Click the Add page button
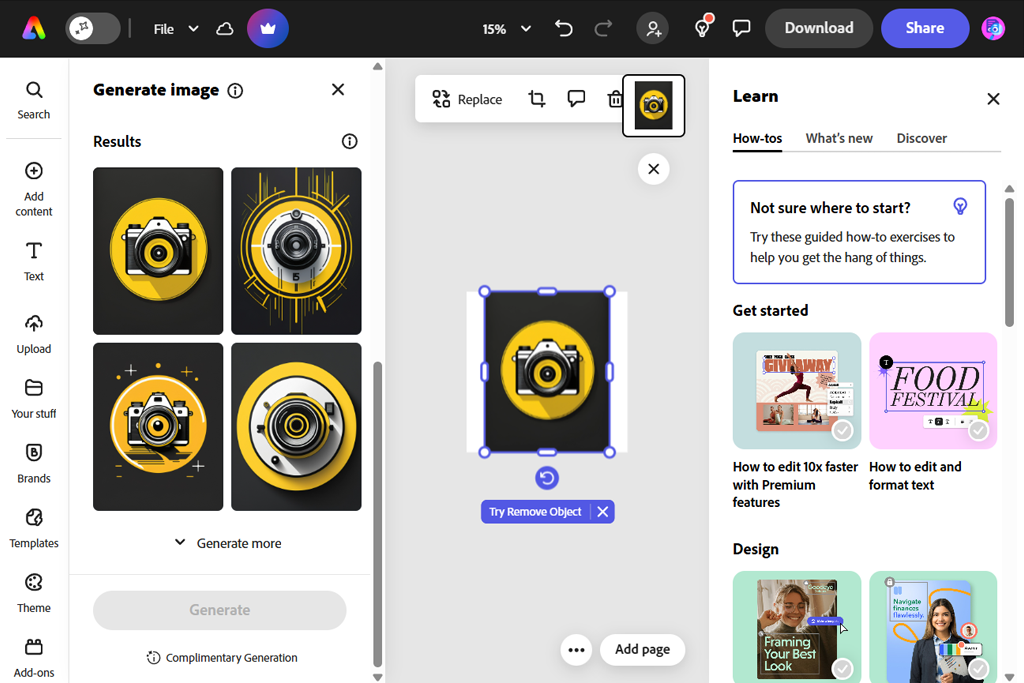 pyautogui.click(x=643, y=649)
